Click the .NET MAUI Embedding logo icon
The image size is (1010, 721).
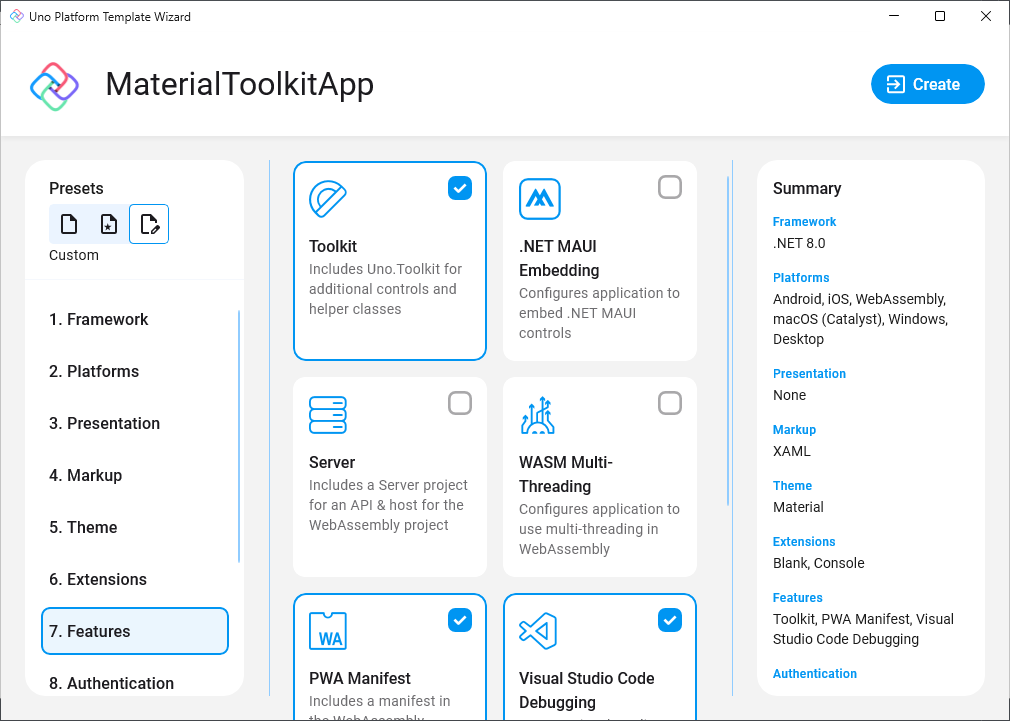click(x=540, y=199)
